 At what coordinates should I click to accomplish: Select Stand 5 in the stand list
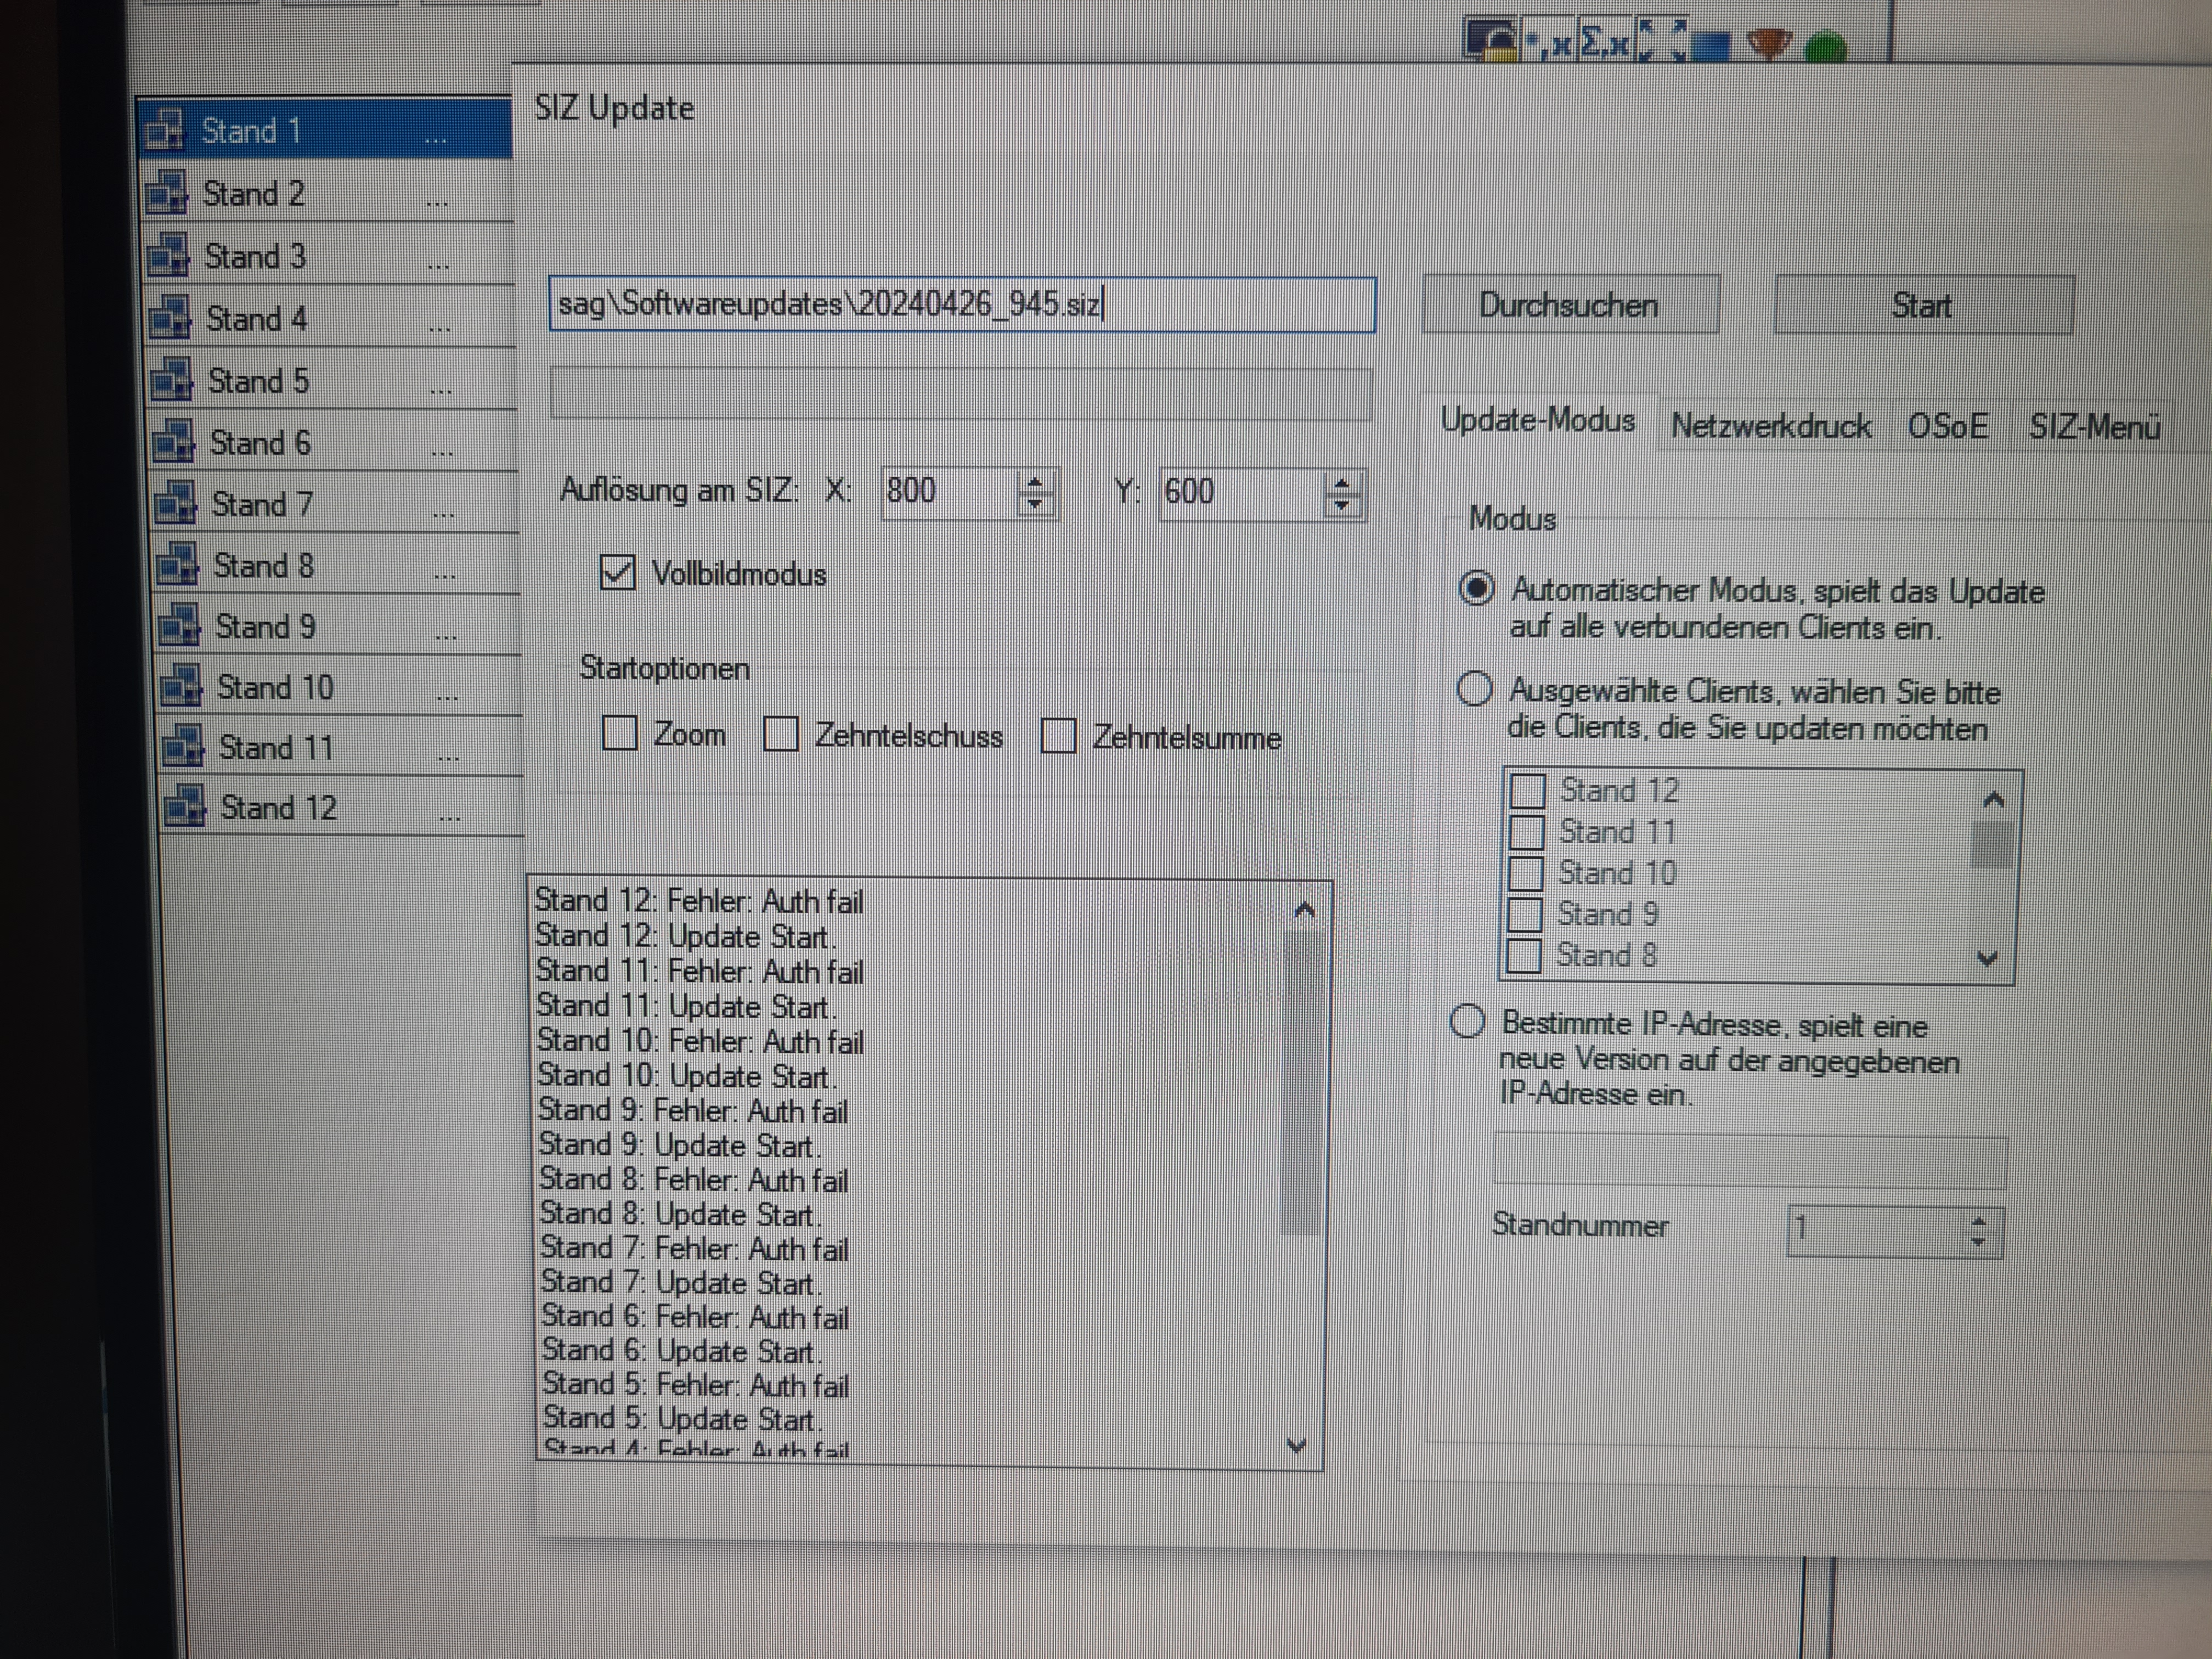coord(258,381)
